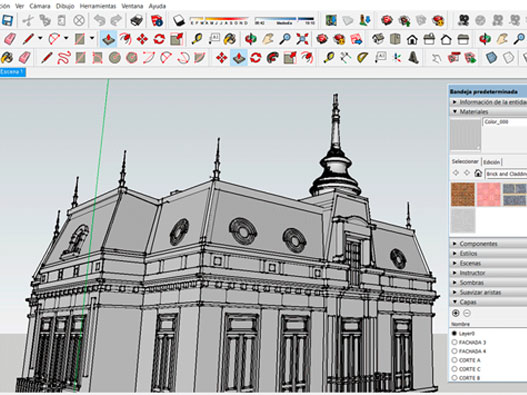This screenshot has height=395, width=527.
Task: Open the Herramientas menu
Action: tap(98, 6)
